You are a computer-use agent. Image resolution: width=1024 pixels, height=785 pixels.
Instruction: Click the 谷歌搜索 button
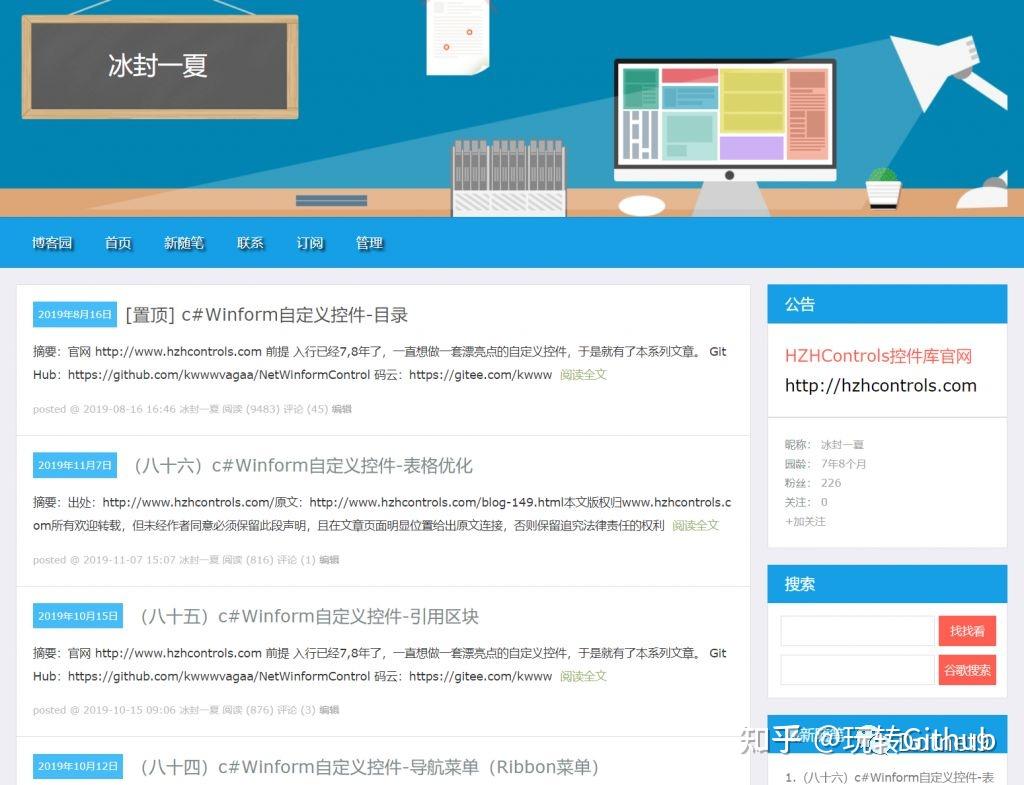coord(967,670)
